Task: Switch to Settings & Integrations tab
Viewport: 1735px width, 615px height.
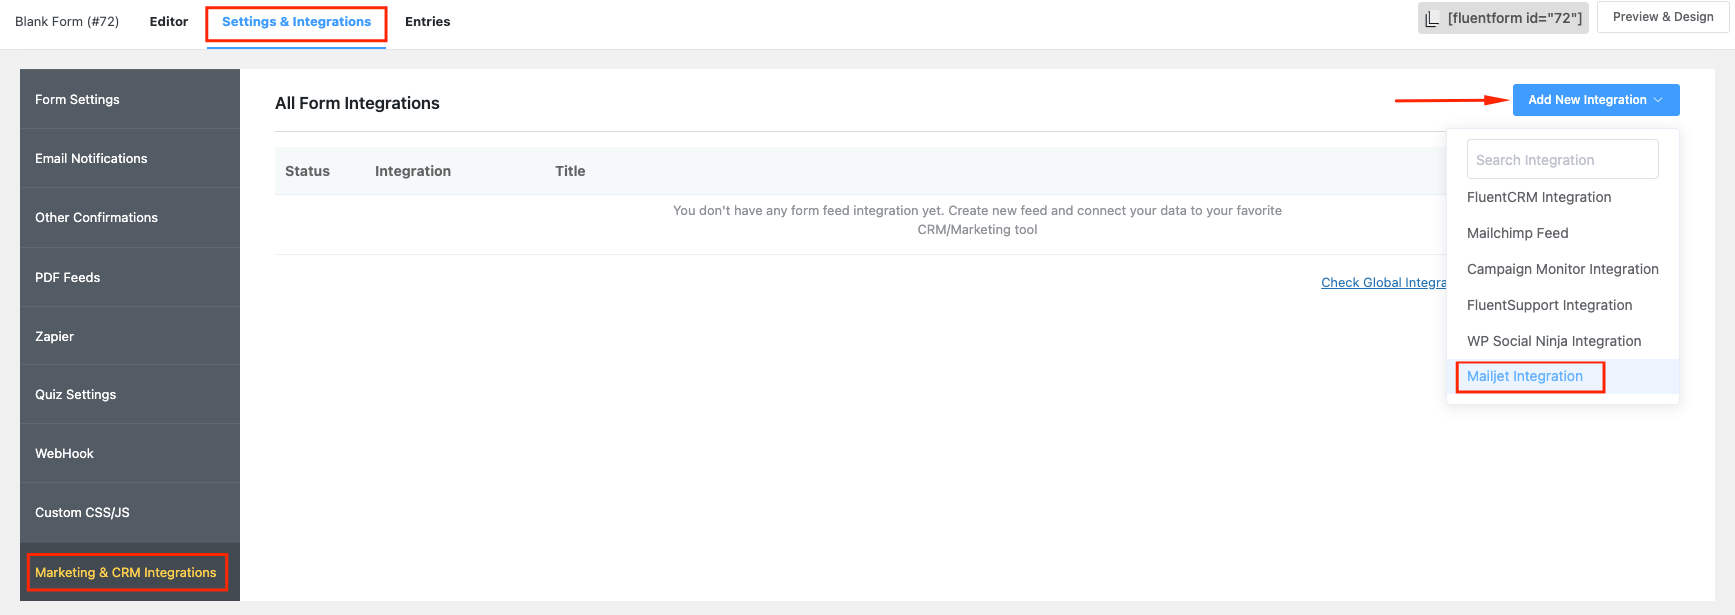Action: [x=296, y=22]
